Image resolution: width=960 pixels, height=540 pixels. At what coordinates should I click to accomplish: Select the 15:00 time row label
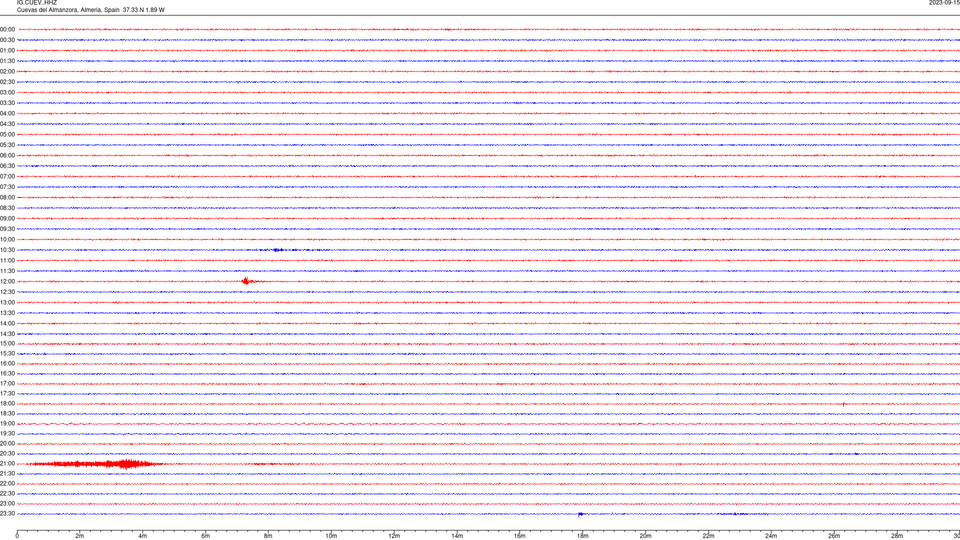tap(7, 343)
